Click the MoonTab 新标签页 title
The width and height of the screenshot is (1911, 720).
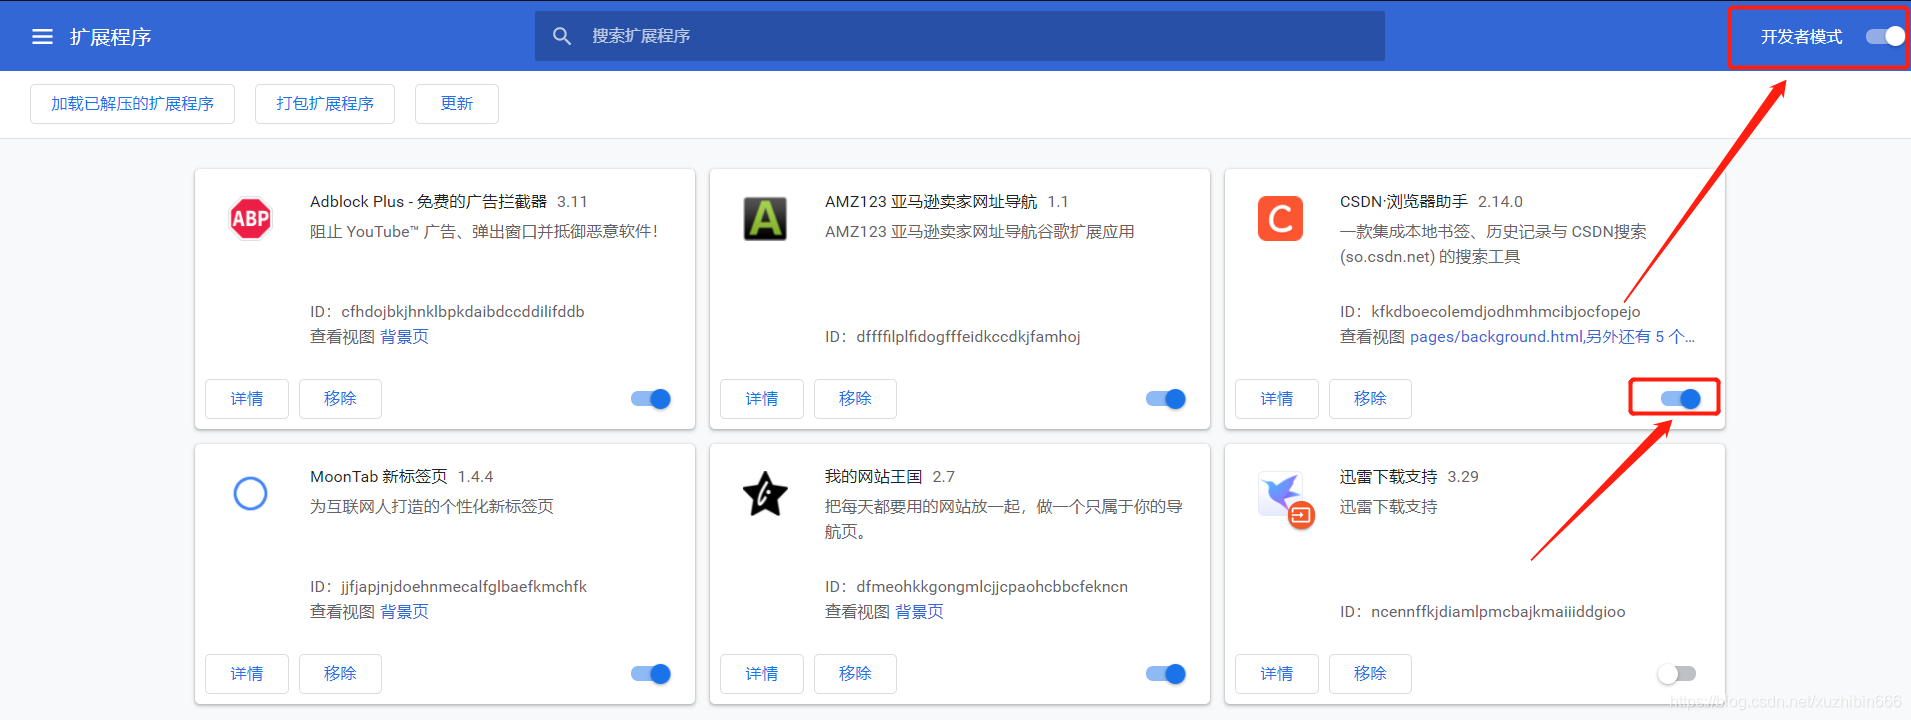click(379, 477)
